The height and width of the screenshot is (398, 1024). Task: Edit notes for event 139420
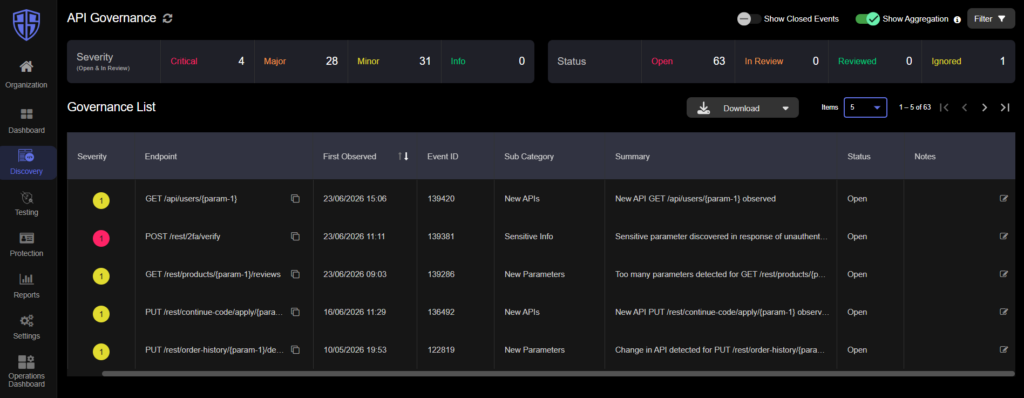pos(1004,199)
